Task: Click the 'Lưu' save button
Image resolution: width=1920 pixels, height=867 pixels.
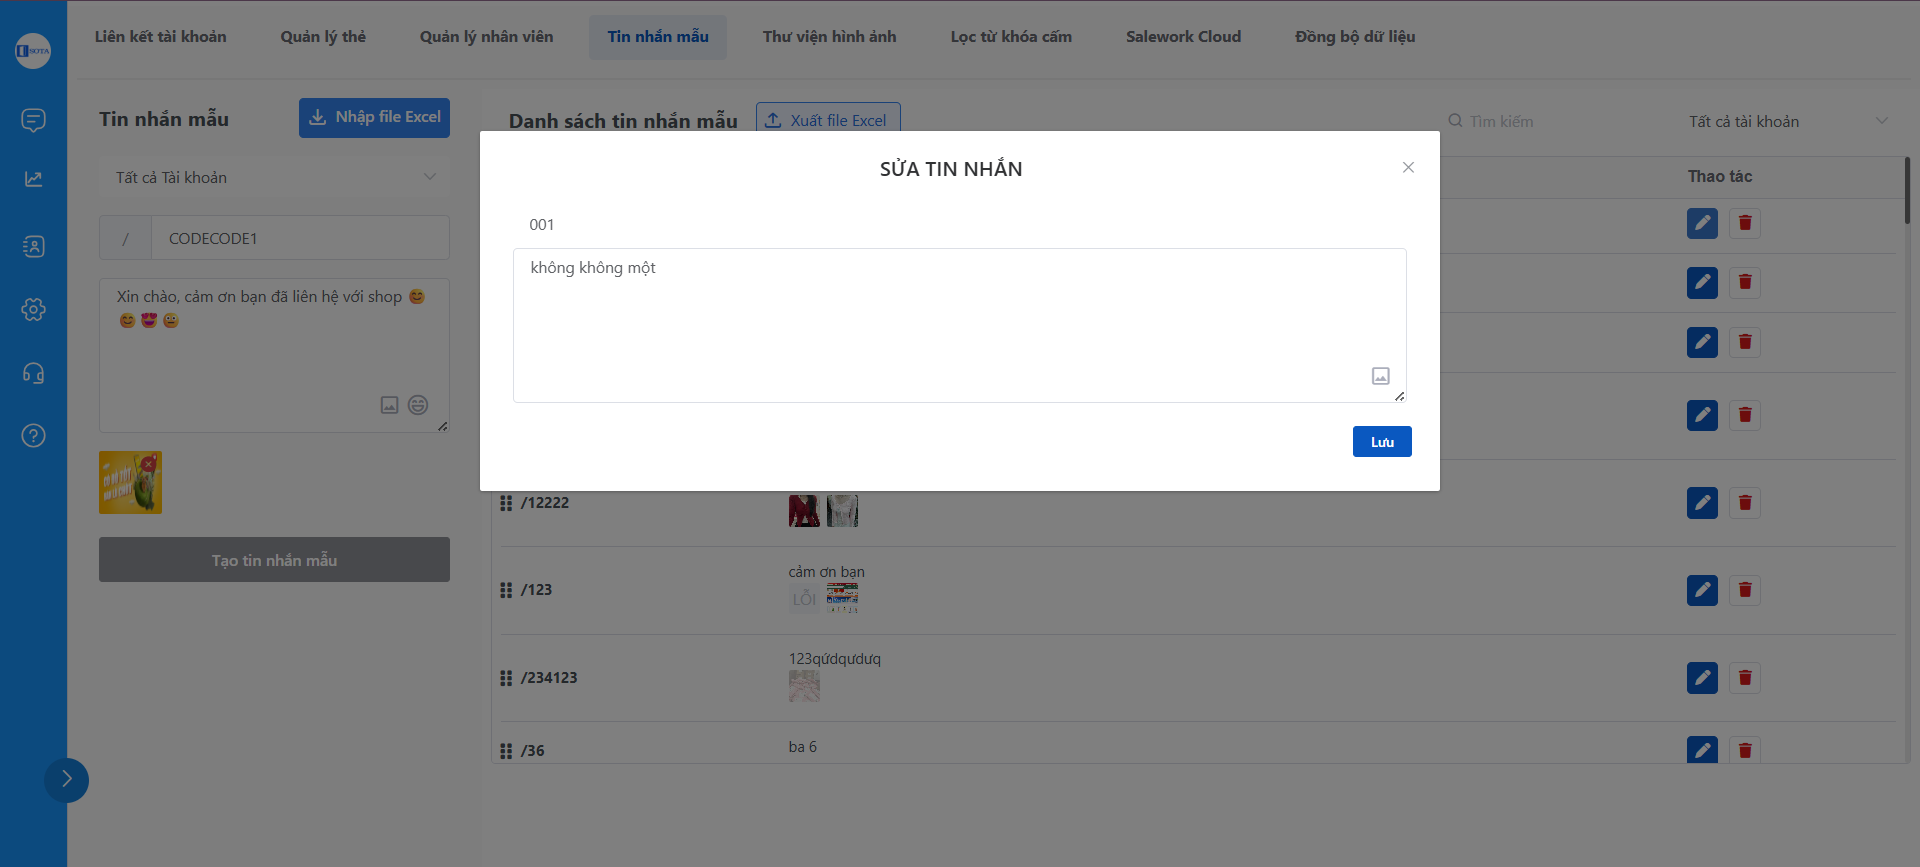Action: [x=1381, y=442]
